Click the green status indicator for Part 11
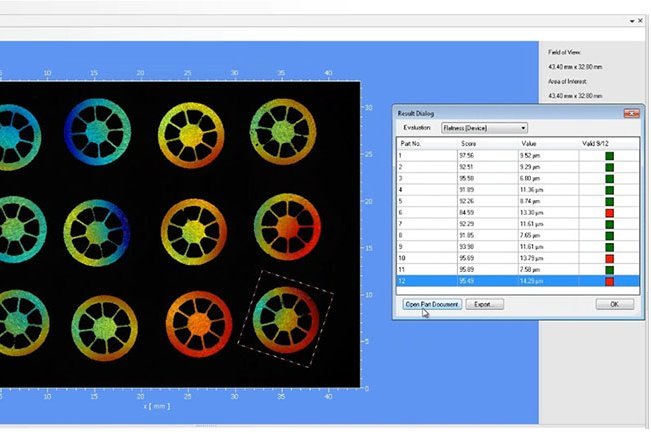Image resolution: width=651 pixels, height=434 pixels. pyautogui.click(x=609, y=270)
